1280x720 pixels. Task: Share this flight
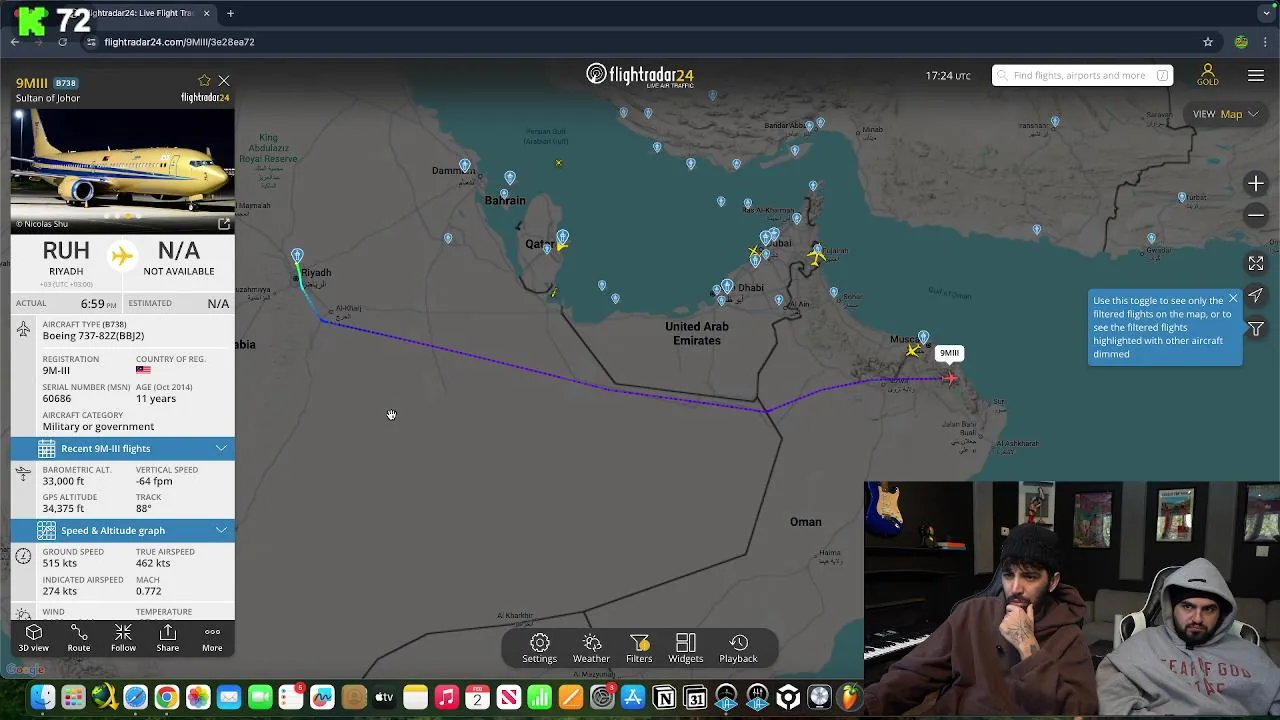point(168,638)
